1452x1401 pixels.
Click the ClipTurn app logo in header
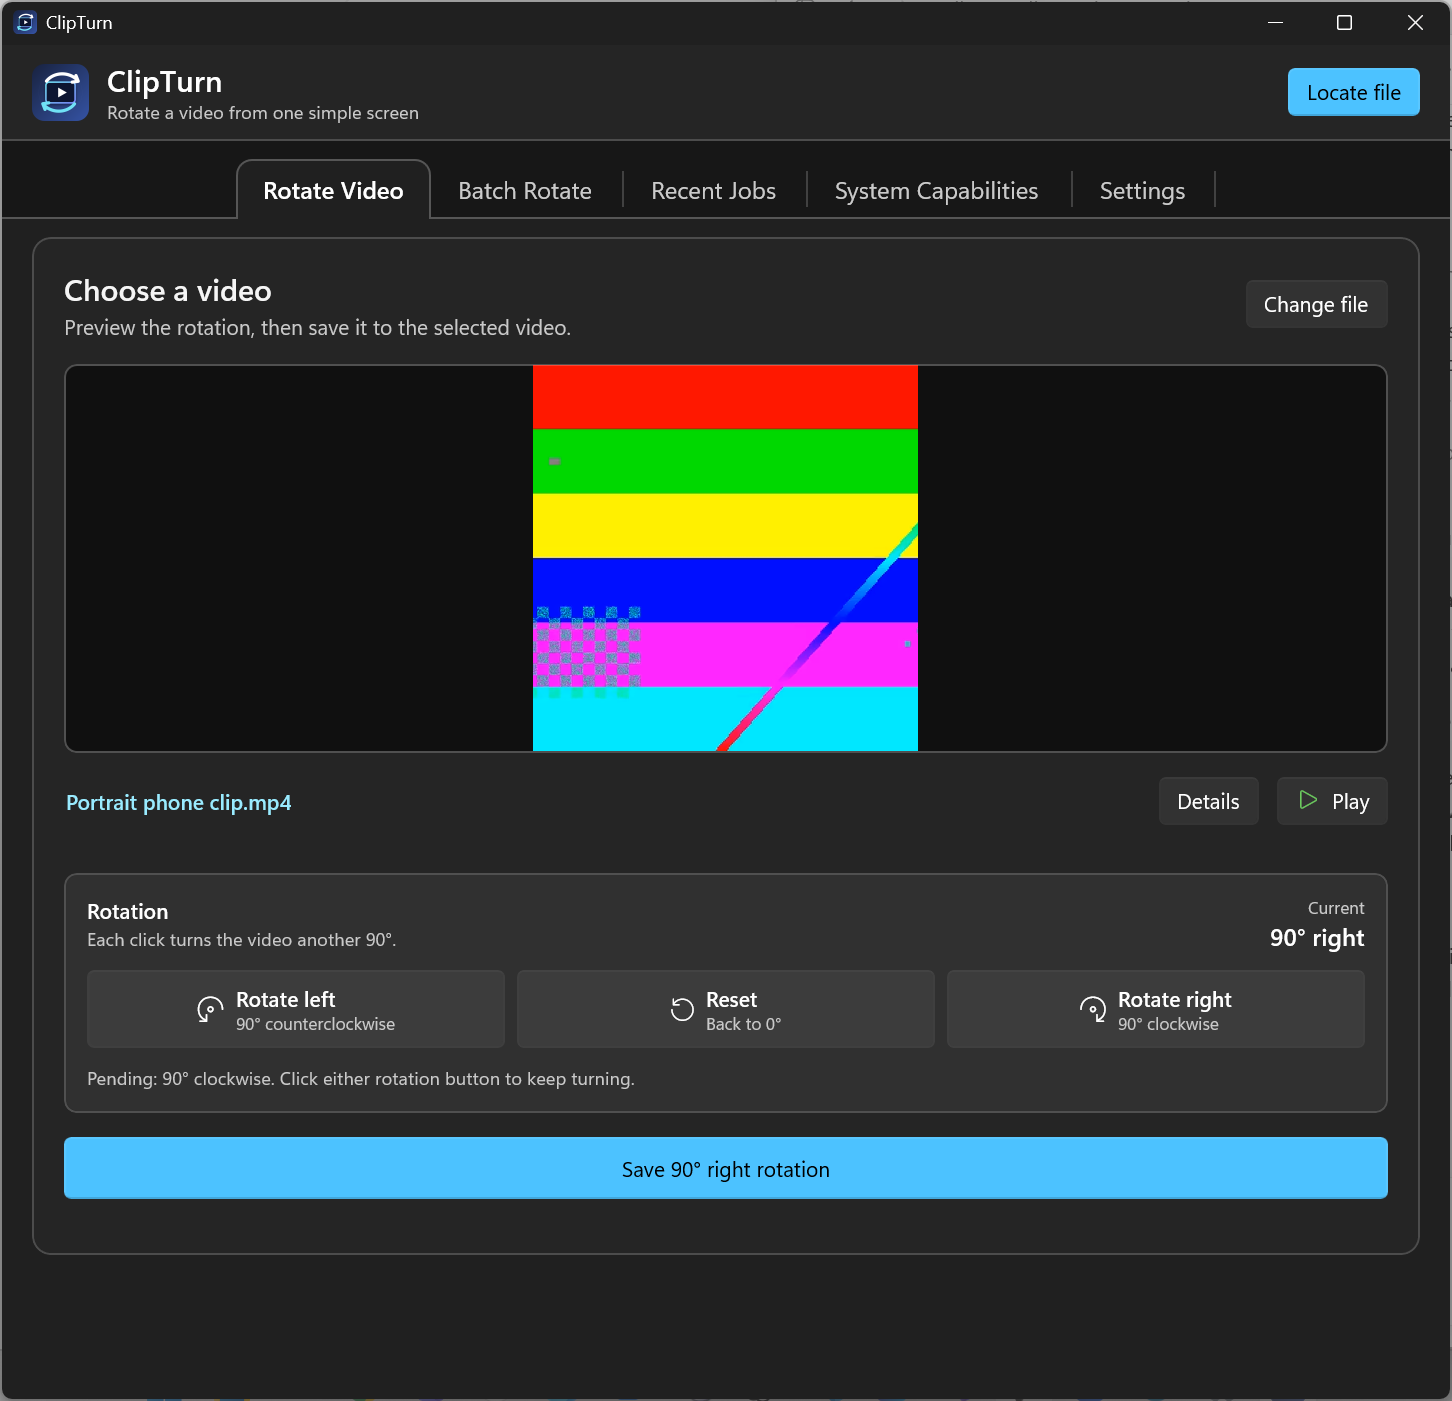coord(60,92)
